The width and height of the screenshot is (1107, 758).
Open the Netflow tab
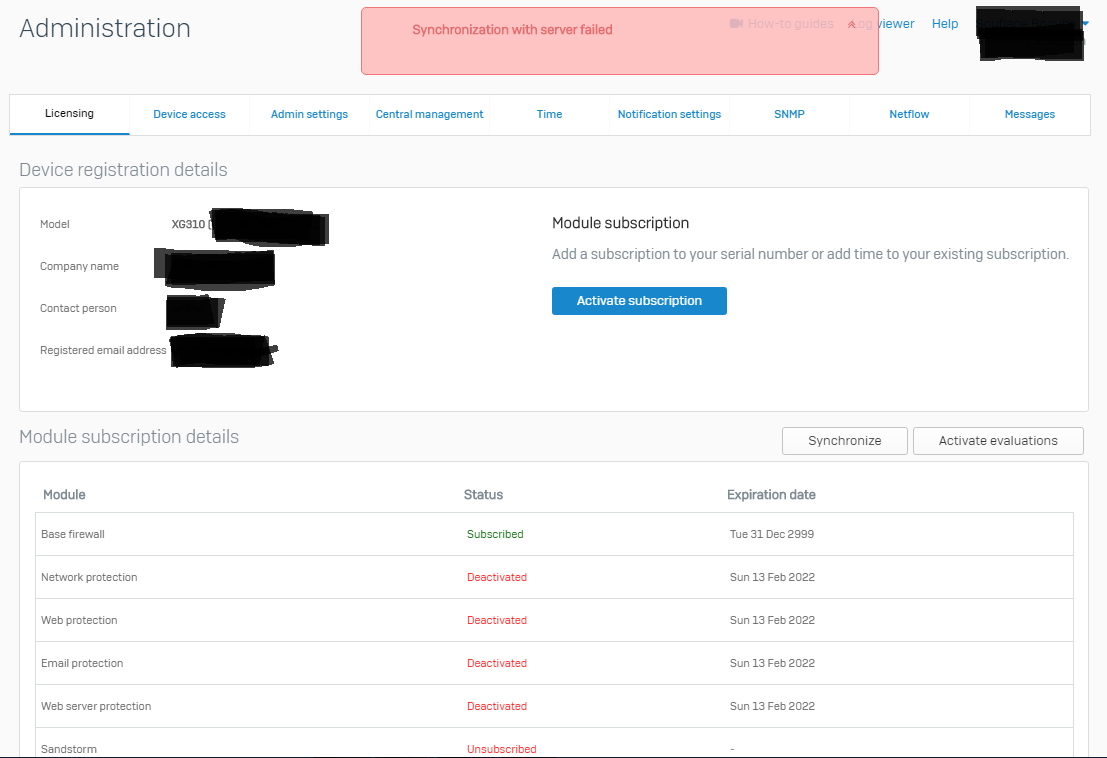[909, 114]
